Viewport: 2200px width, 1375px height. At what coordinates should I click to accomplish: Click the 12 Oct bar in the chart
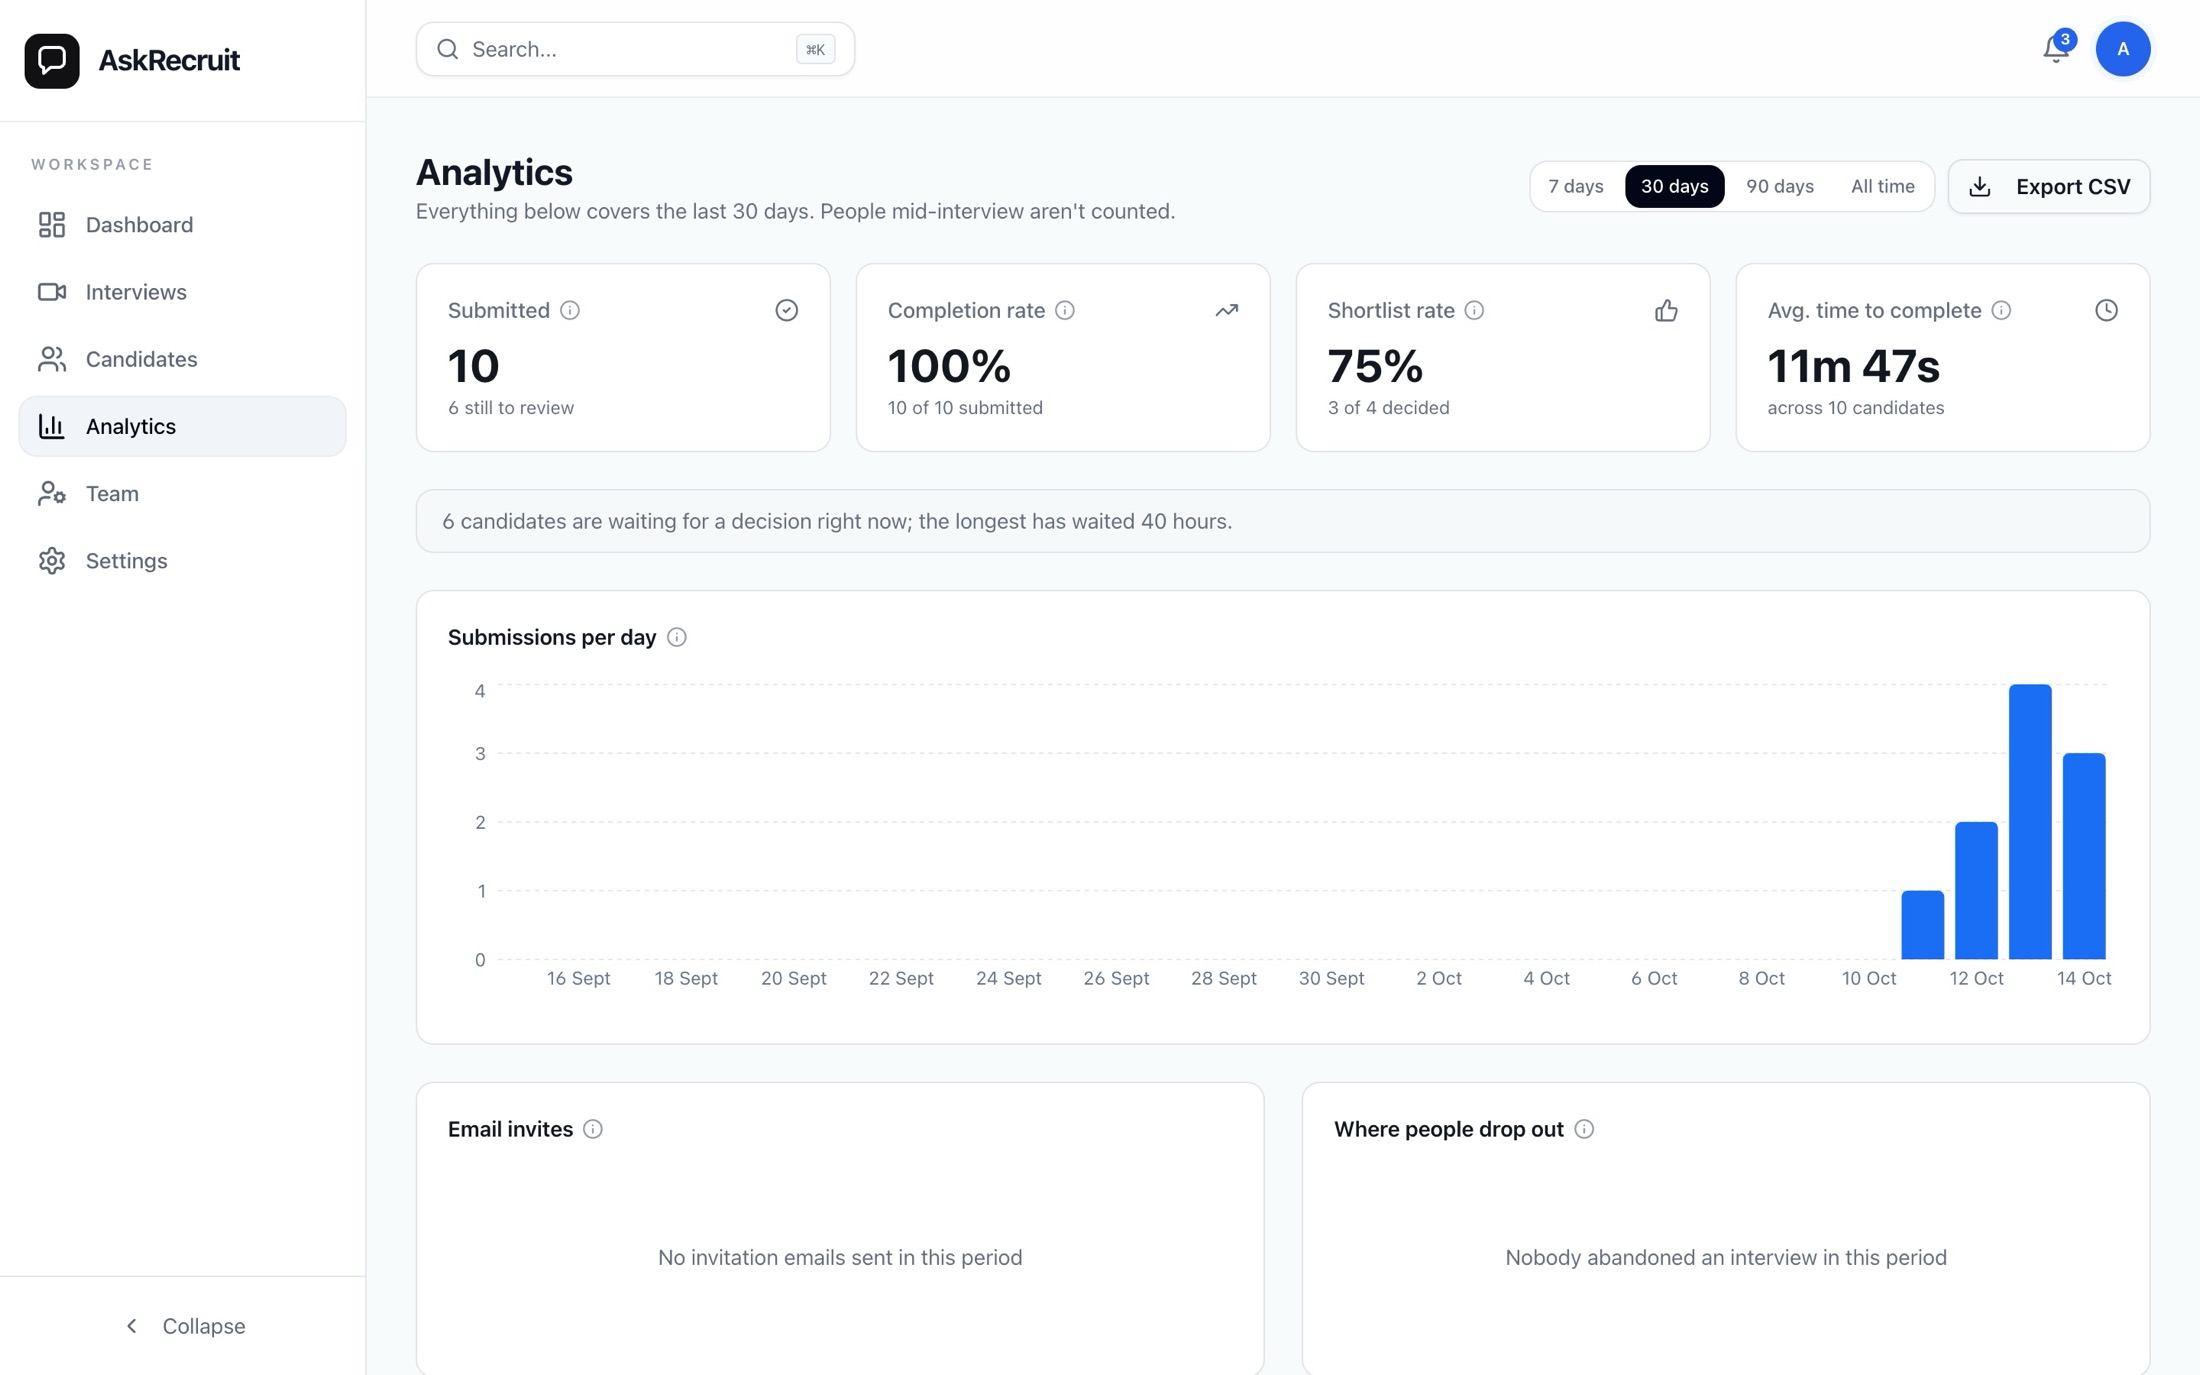(x=1976, y=890)
